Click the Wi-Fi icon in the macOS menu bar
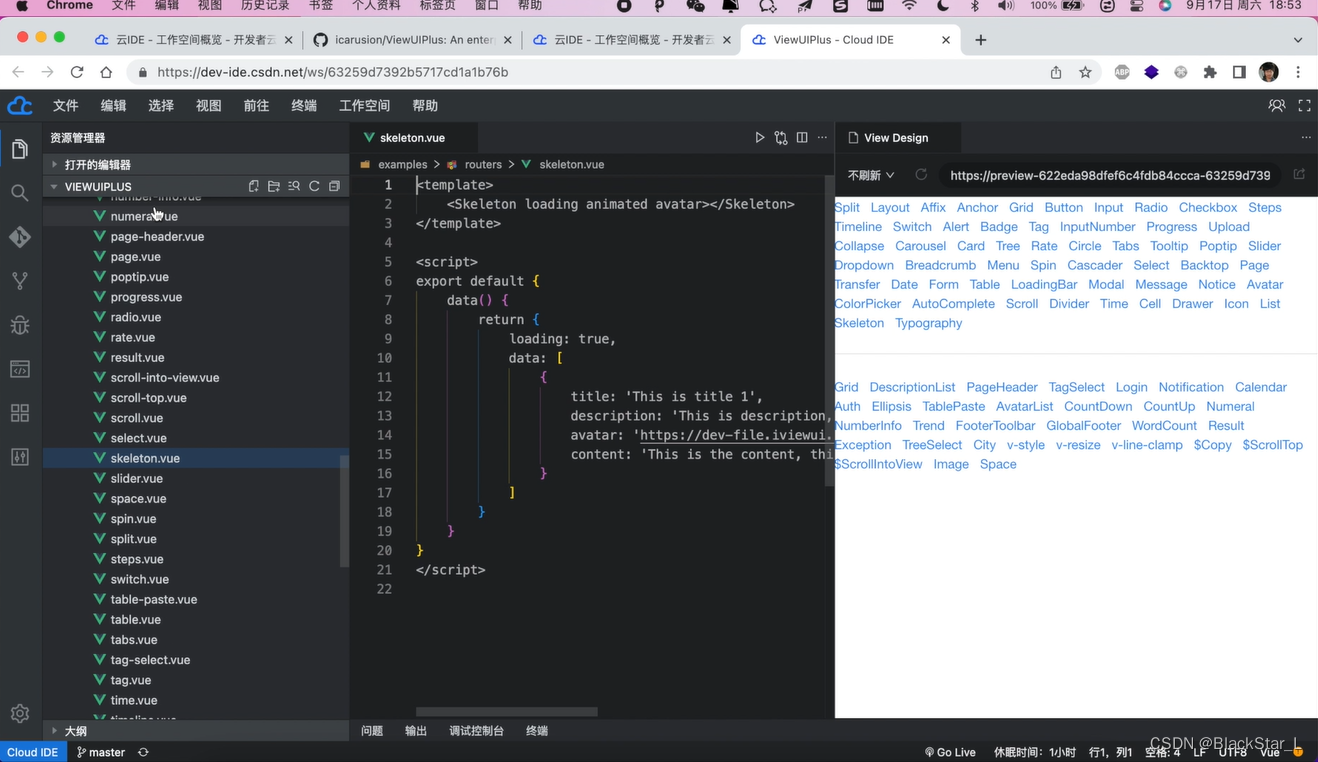The height and width of the screenshot is (762, 1318). coord(909,6)
